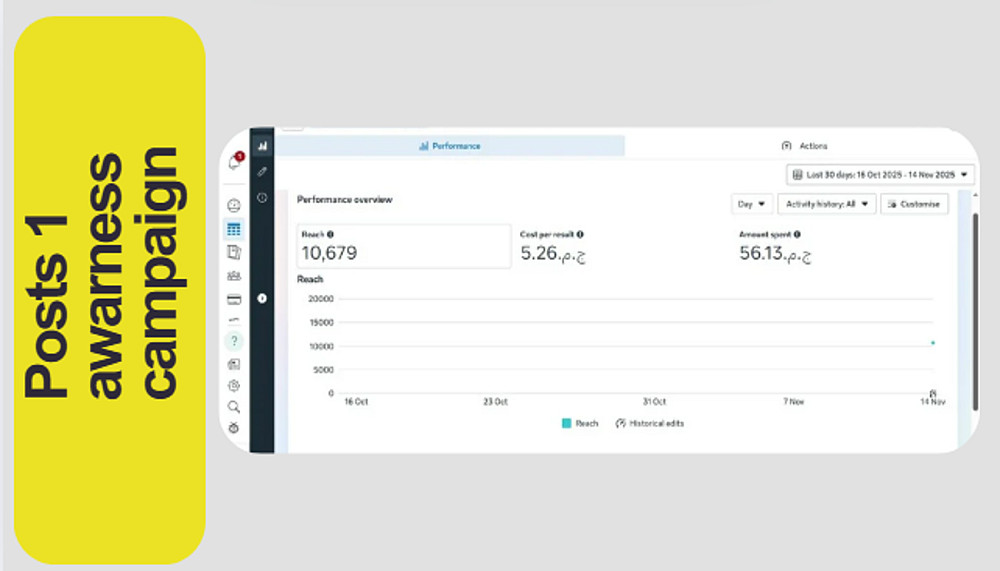
Task: Click the Reach info icon
Action: pos(330,234)
